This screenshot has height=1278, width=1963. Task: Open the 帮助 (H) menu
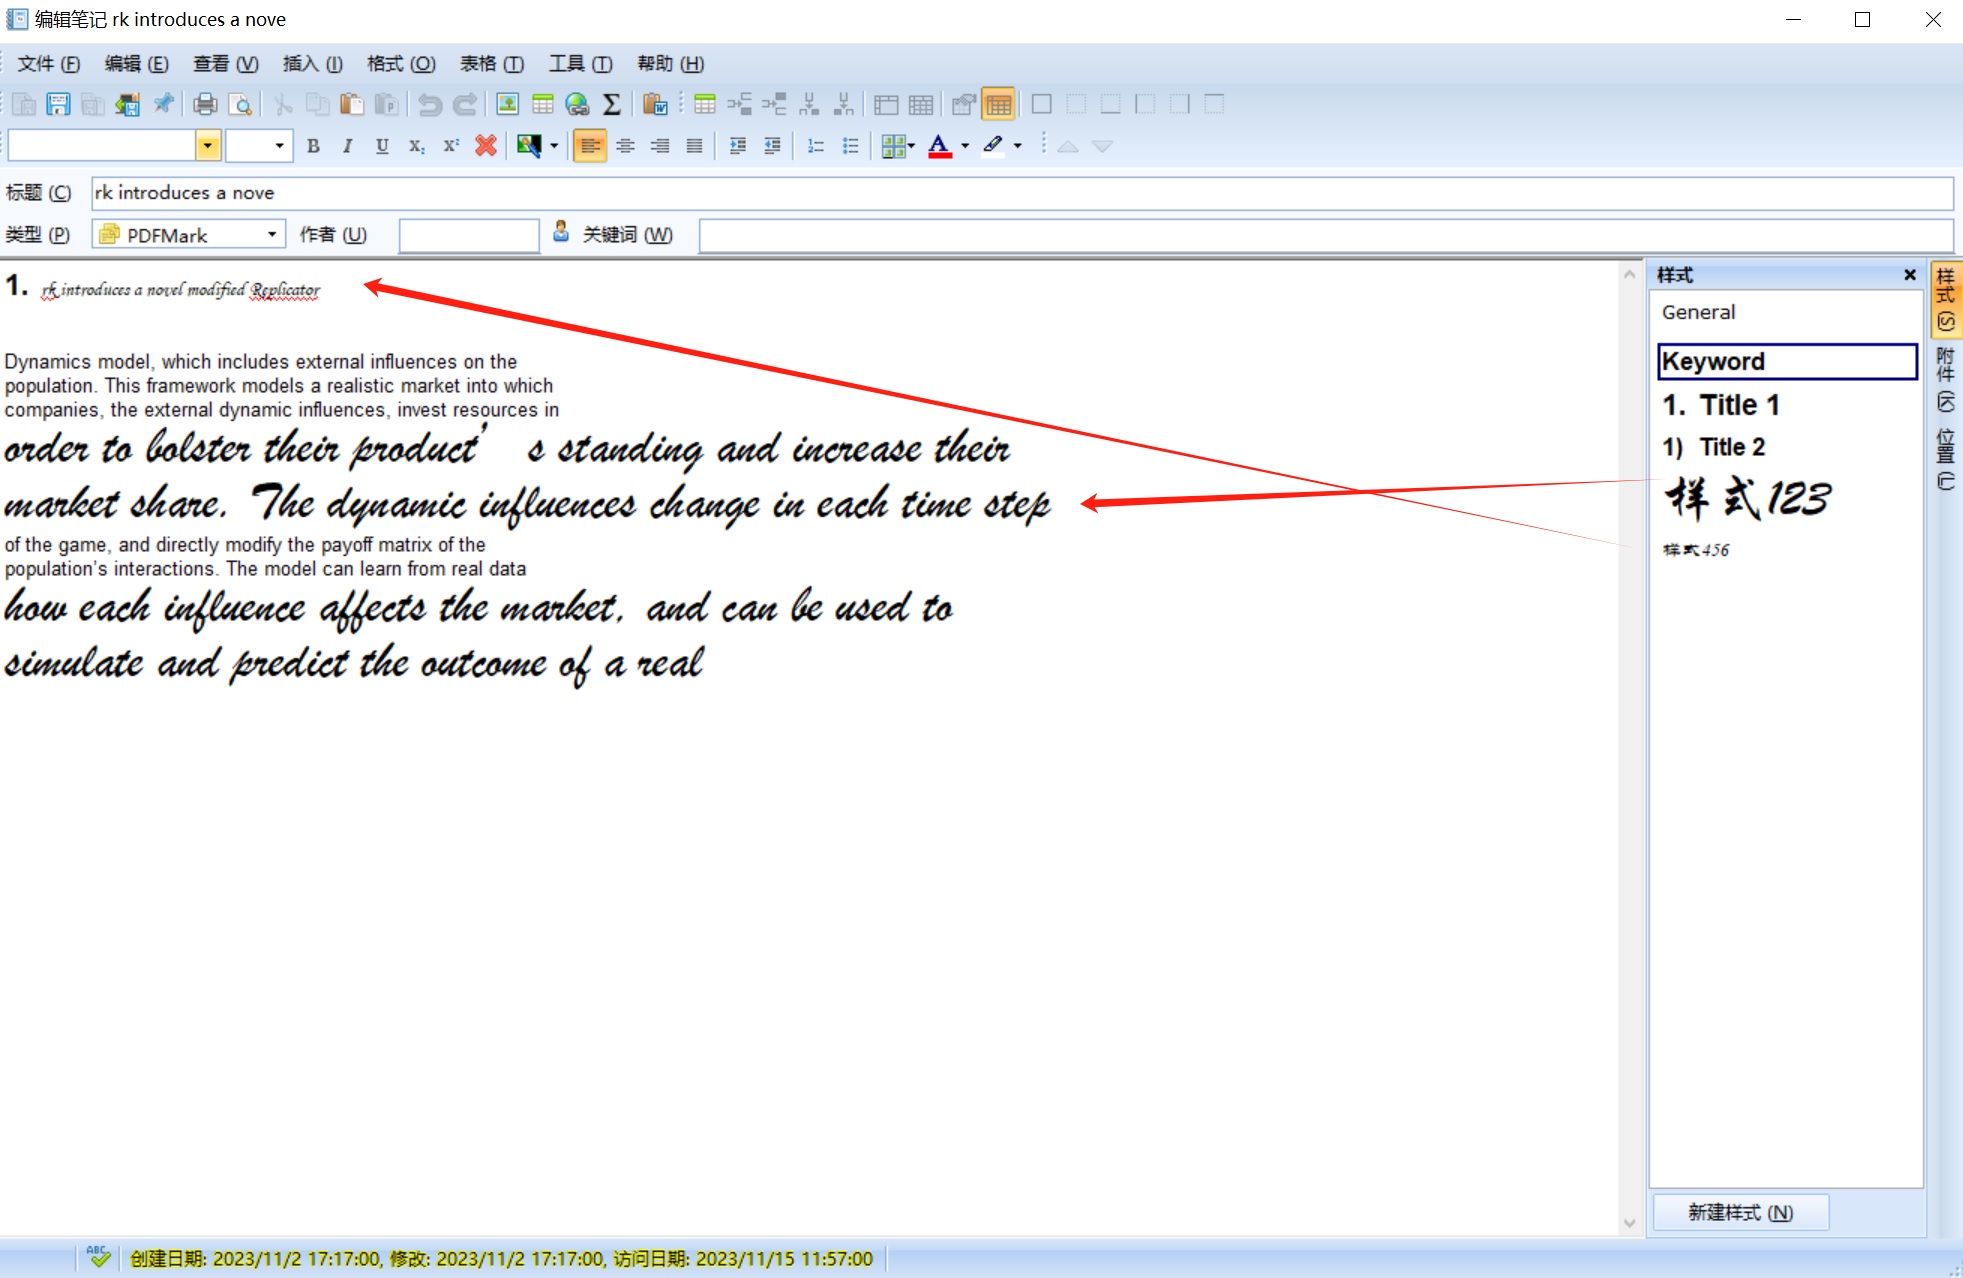(x=671, y=64)
